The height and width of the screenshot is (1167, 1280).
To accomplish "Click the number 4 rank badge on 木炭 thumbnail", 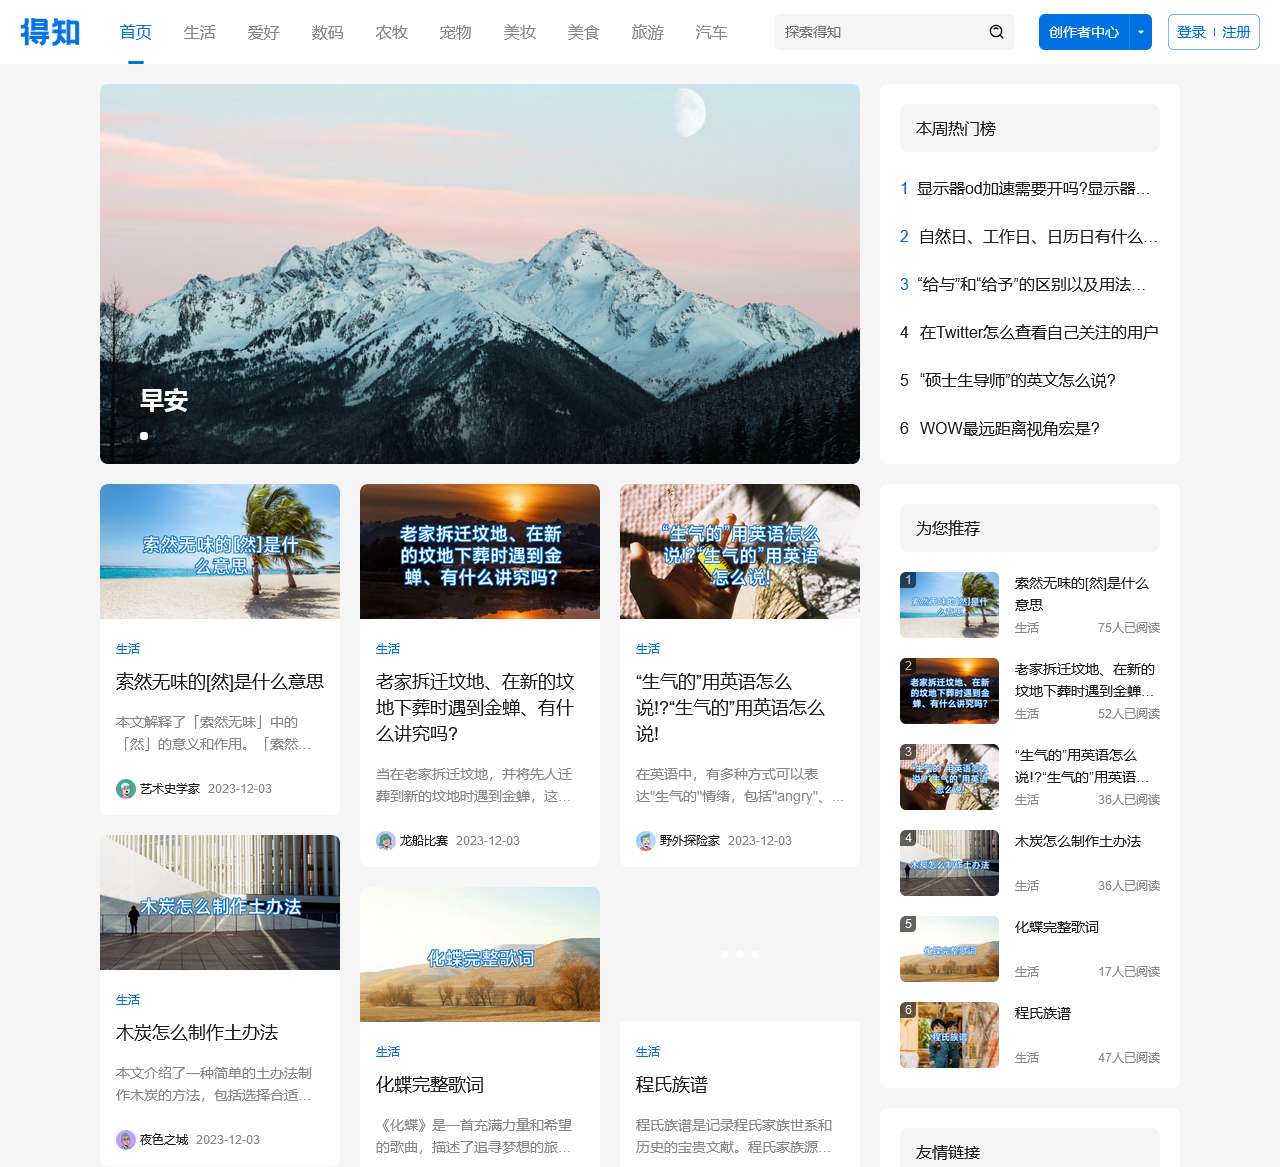I will [908, 836].
